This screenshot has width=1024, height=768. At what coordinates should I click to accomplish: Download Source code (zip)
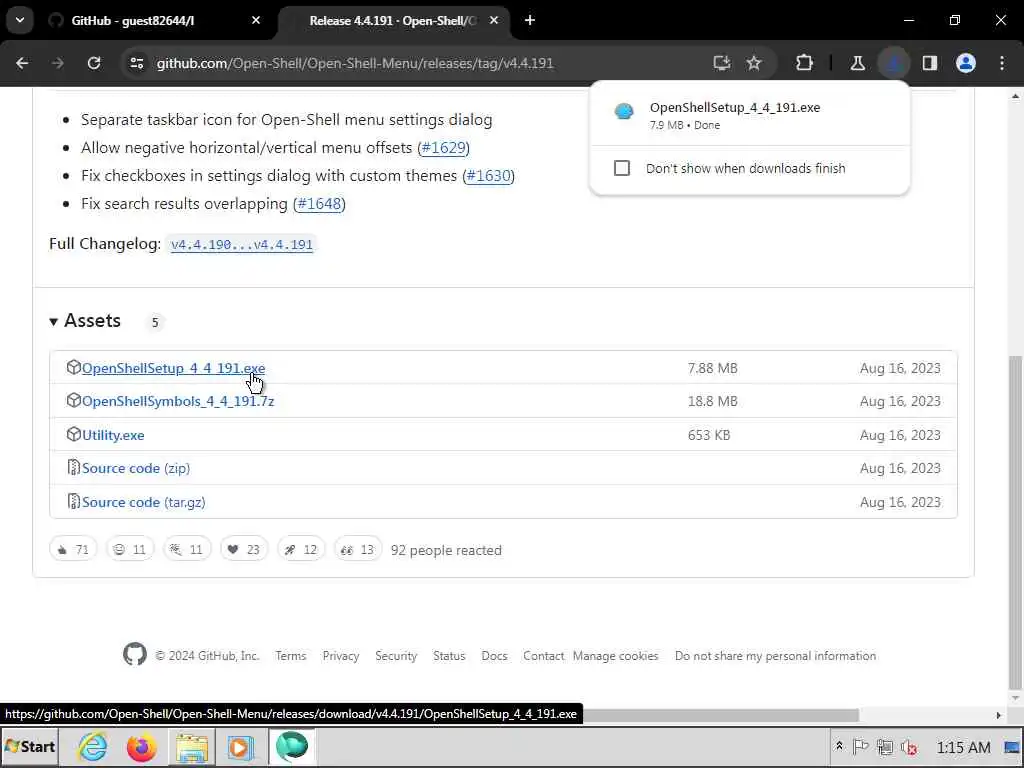pyautogui.click(x=136, y=468)
